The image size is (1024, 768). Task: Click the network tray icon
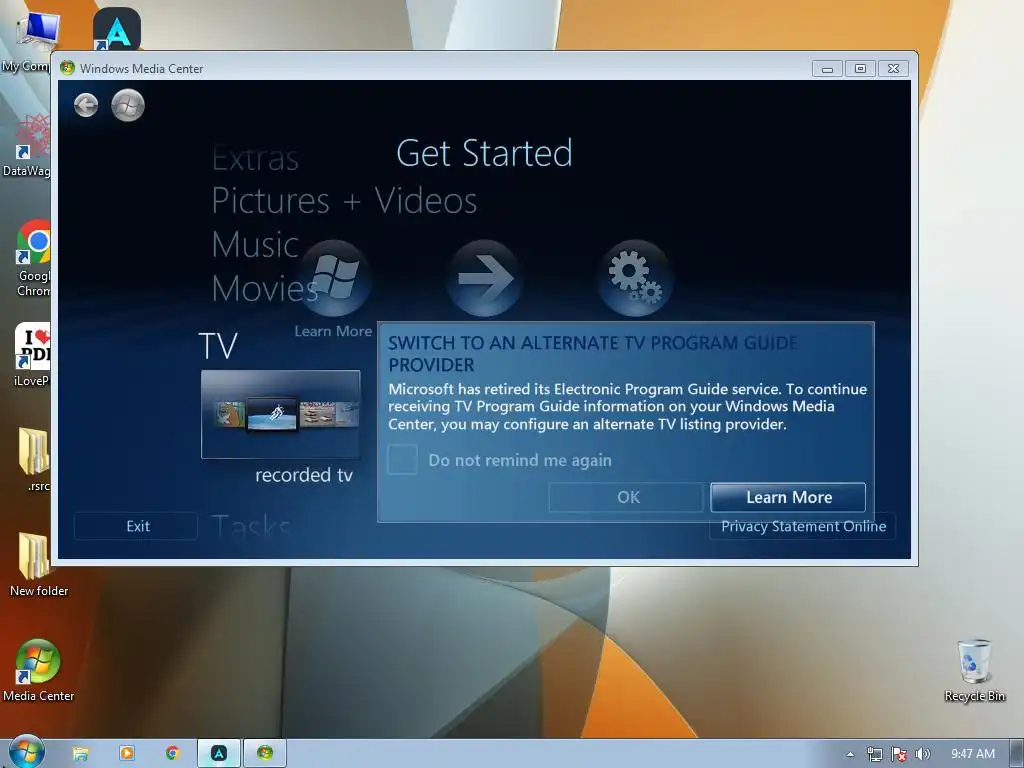coord(874,754)
